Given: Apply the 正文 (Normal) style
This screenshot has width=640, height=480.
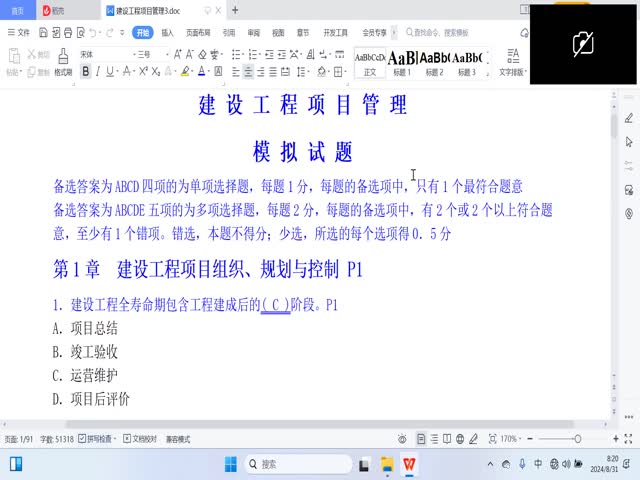Looking at the screenshot, I should click(370, 64).
